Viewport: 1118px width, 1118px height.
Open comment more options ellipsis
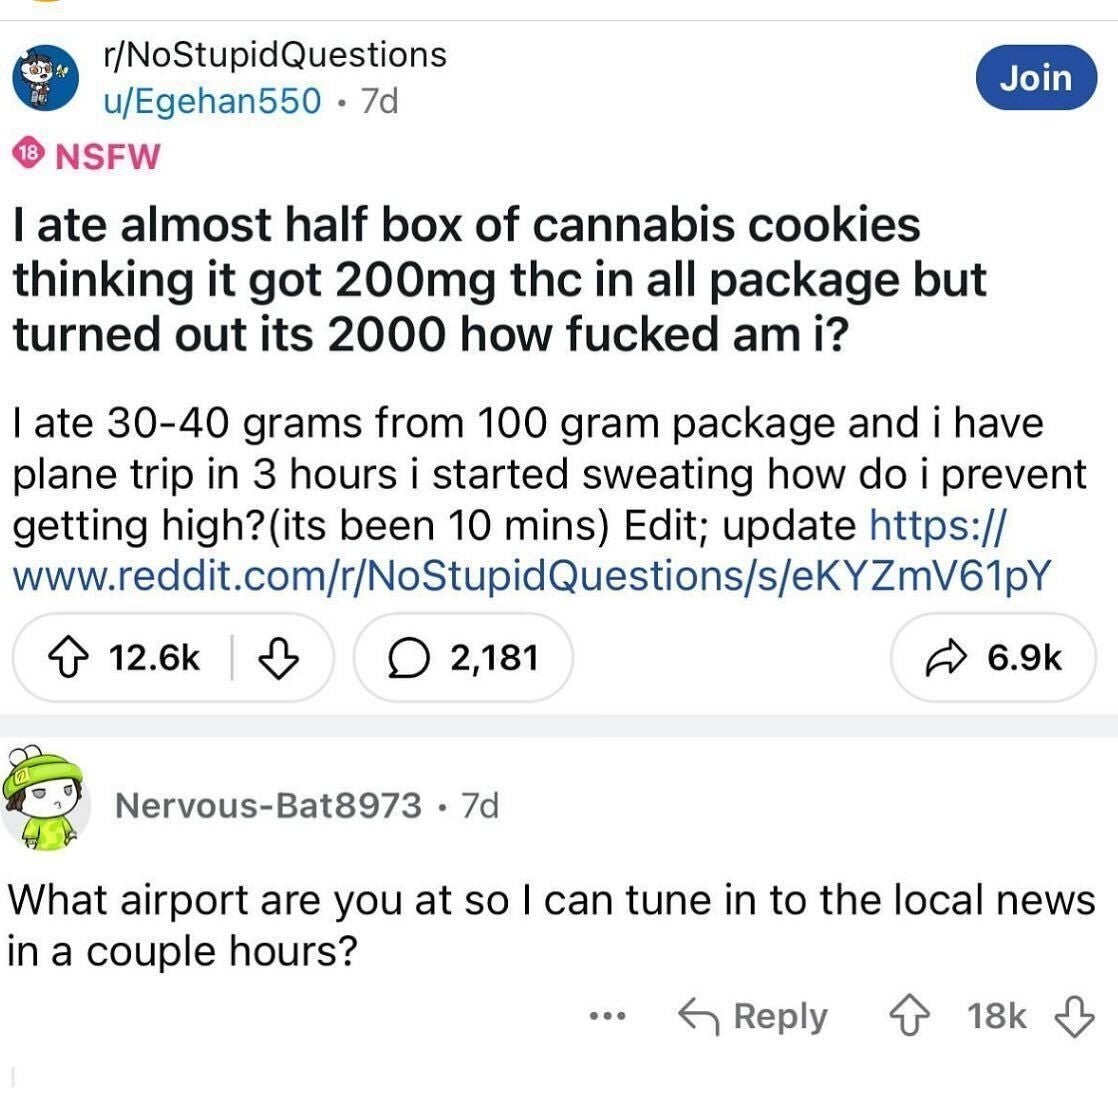click(x=607, y=1016)
